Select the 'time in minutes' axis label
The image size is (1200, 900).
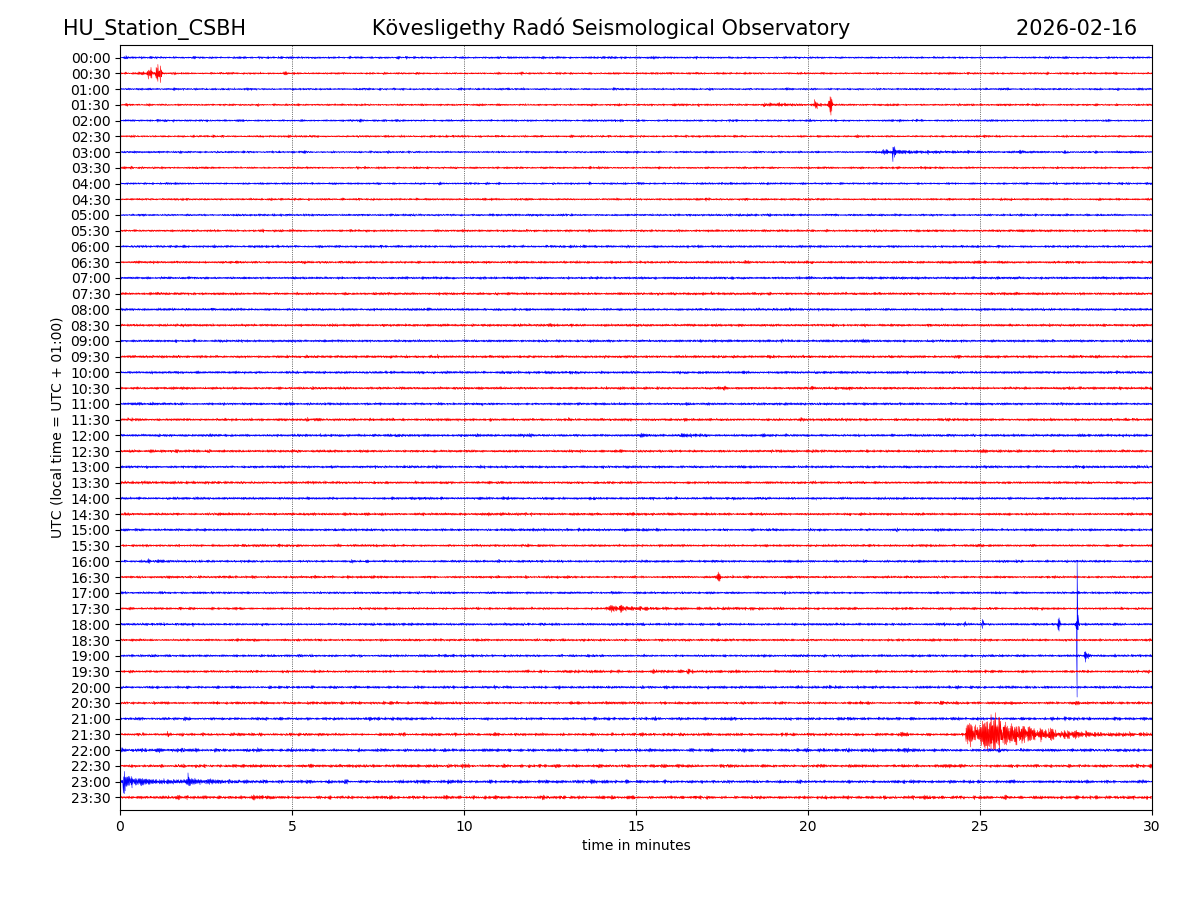636,846
